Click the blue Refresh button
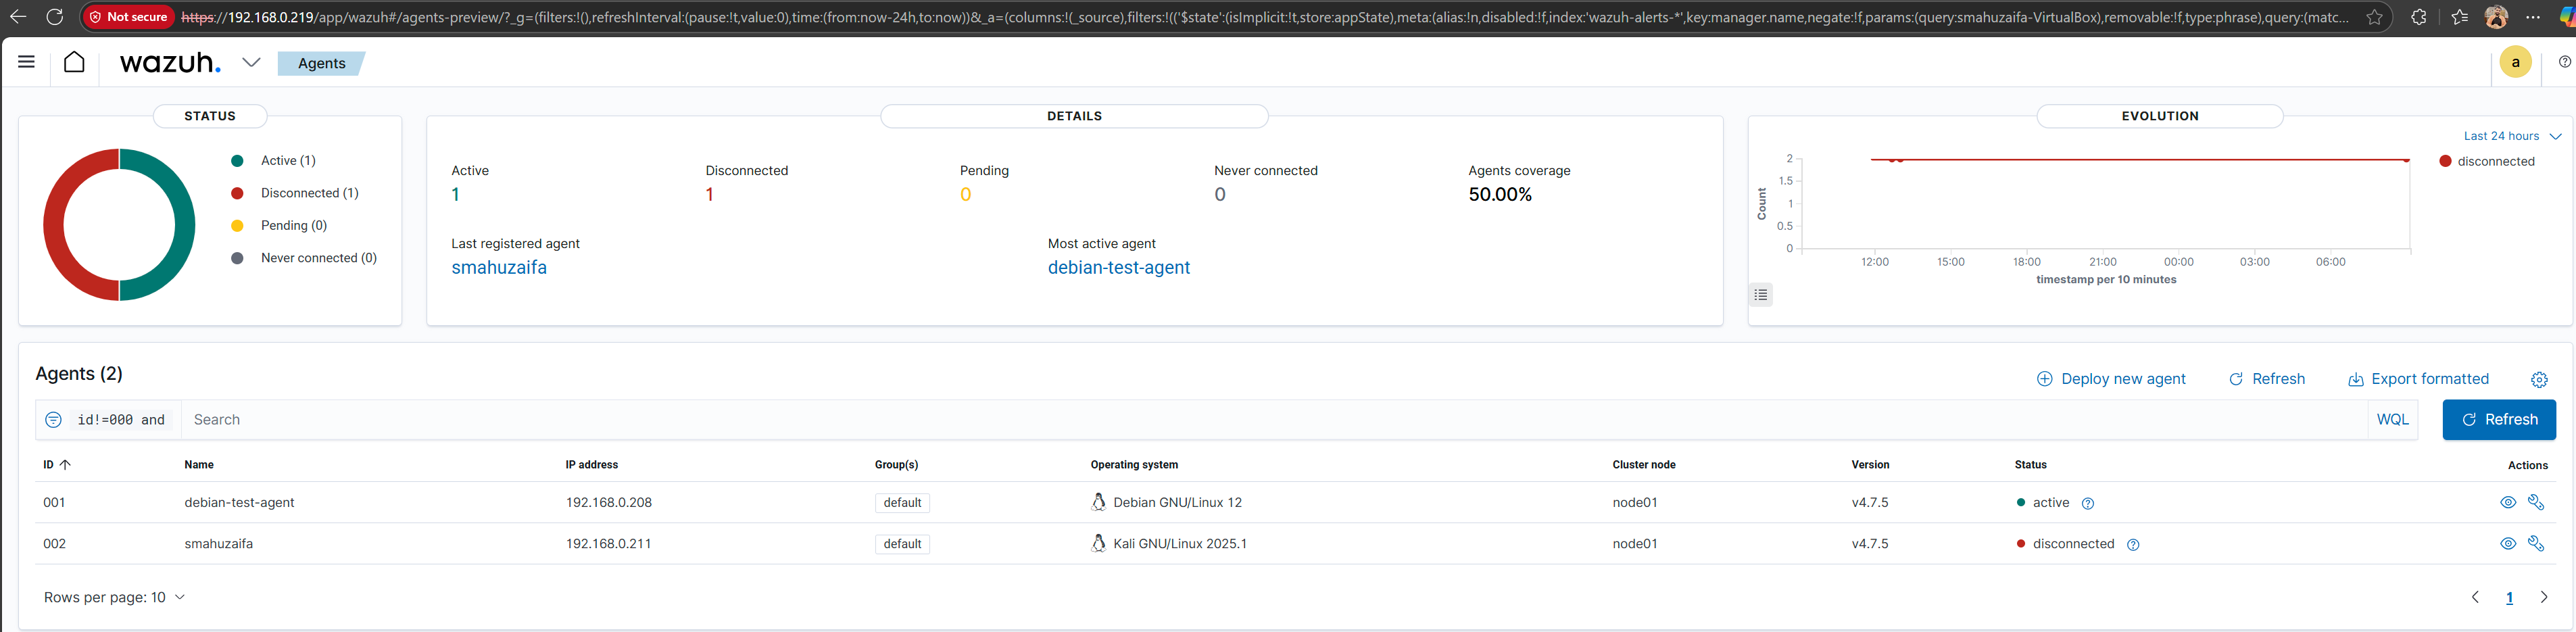 [2499, 420]
